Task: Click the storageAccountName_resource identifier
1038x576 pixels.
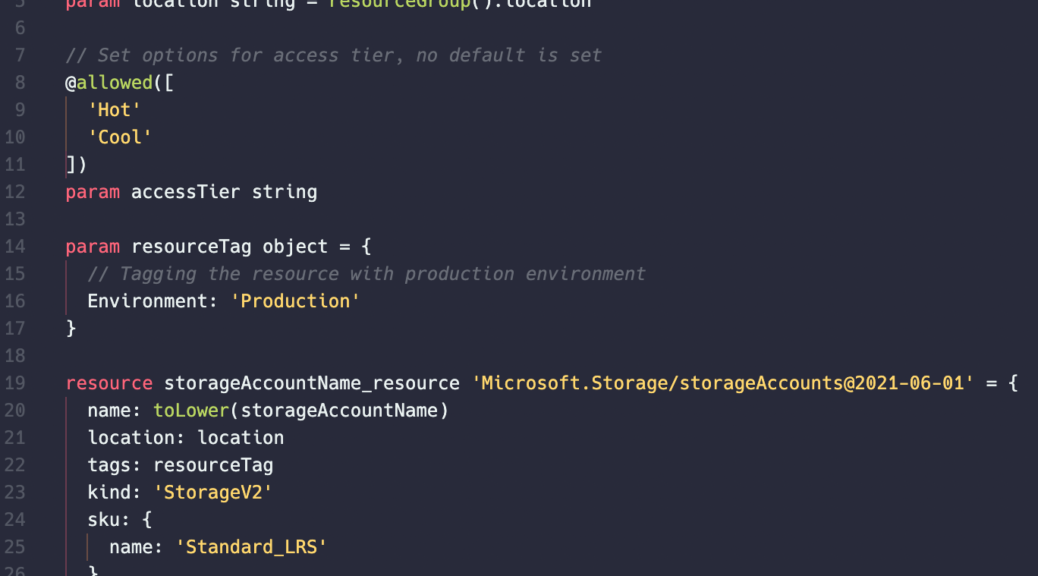Action: (312, 383)
